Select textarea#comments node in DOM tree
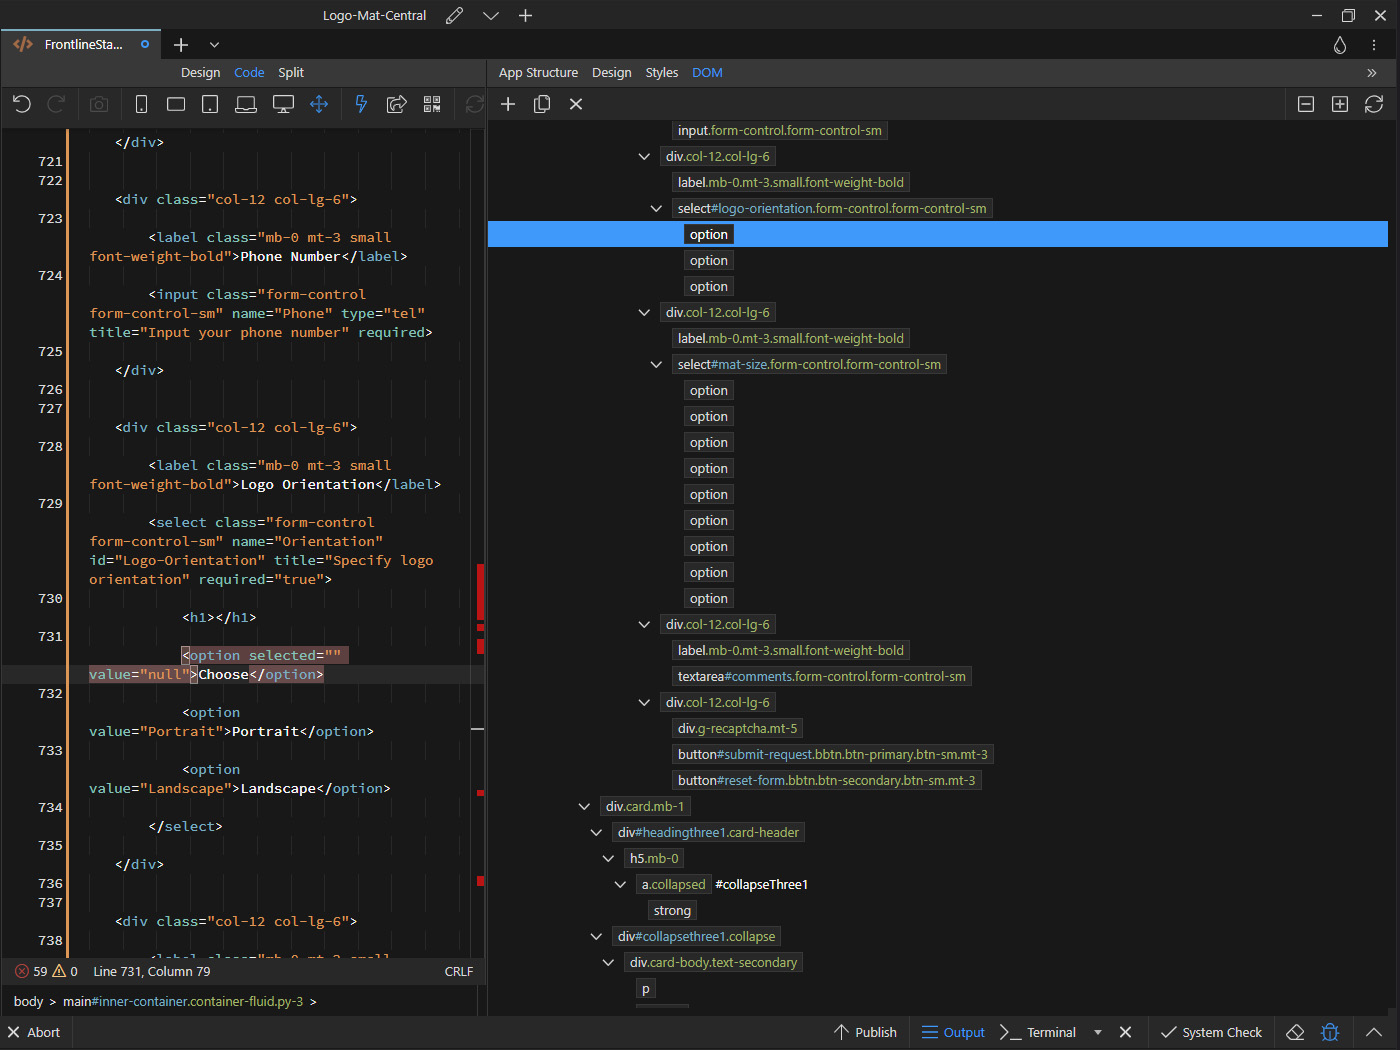 pyautogui.click(x=821, y=677)
